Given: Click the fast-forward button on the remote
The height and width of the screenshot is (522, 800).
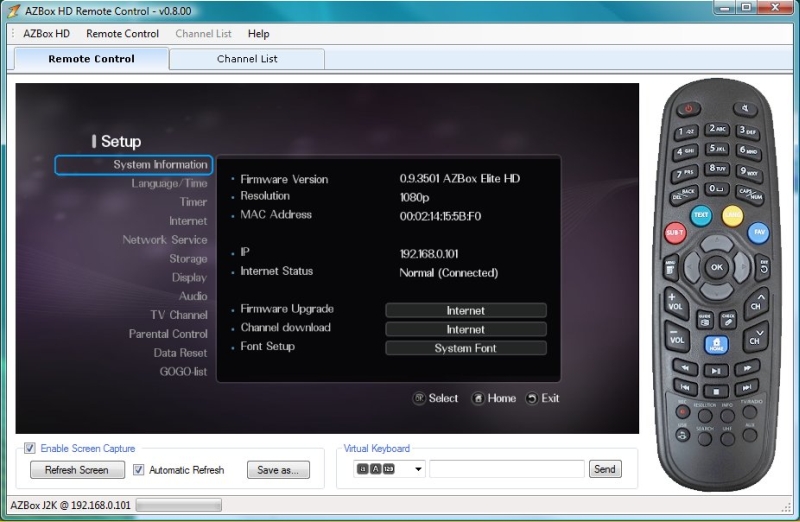Looking at the screenshot, I should tap(747, 367).
